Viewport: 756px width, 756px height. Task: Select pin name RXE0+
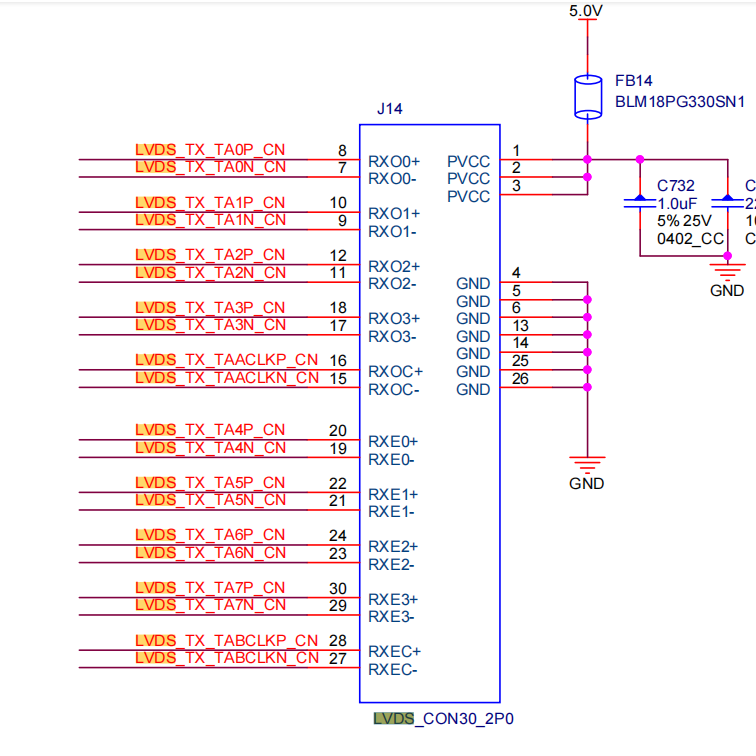coord(393,442)
